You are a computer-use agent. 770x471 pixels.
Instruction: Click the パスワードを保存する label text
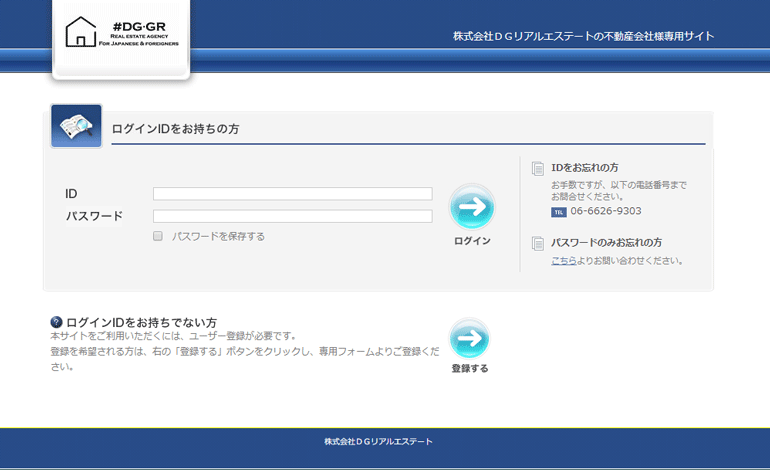[x=218, y=237]
